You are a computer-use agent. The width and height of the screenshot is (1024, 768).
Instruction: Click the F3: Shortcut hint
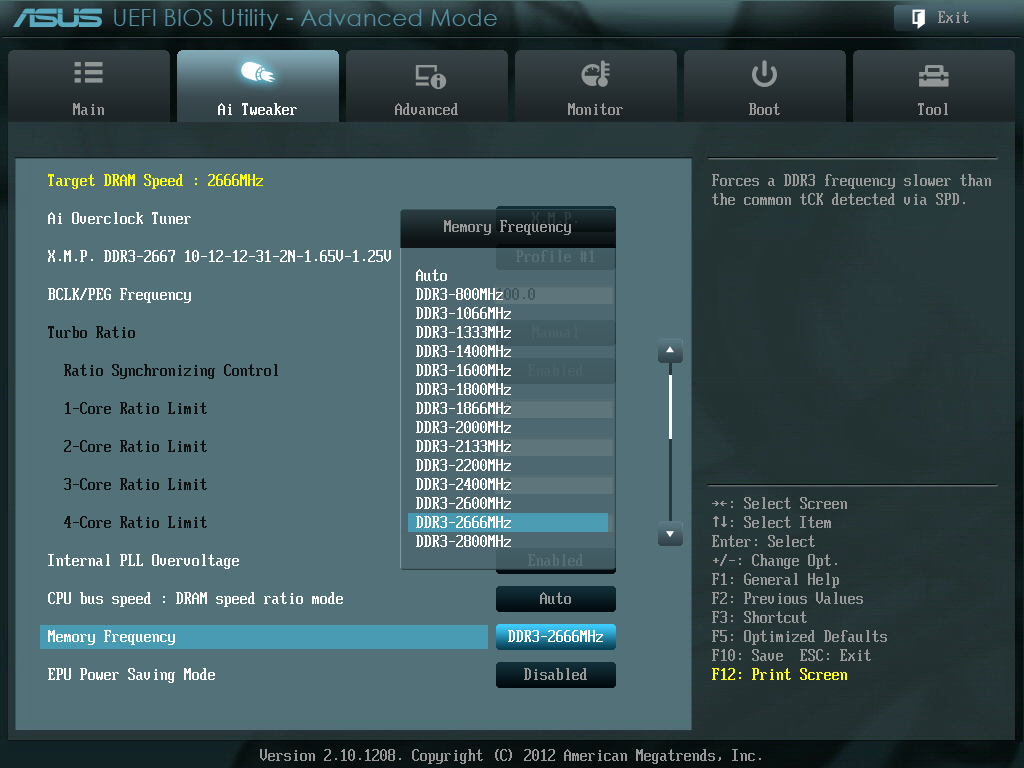[x=760, y=618]
